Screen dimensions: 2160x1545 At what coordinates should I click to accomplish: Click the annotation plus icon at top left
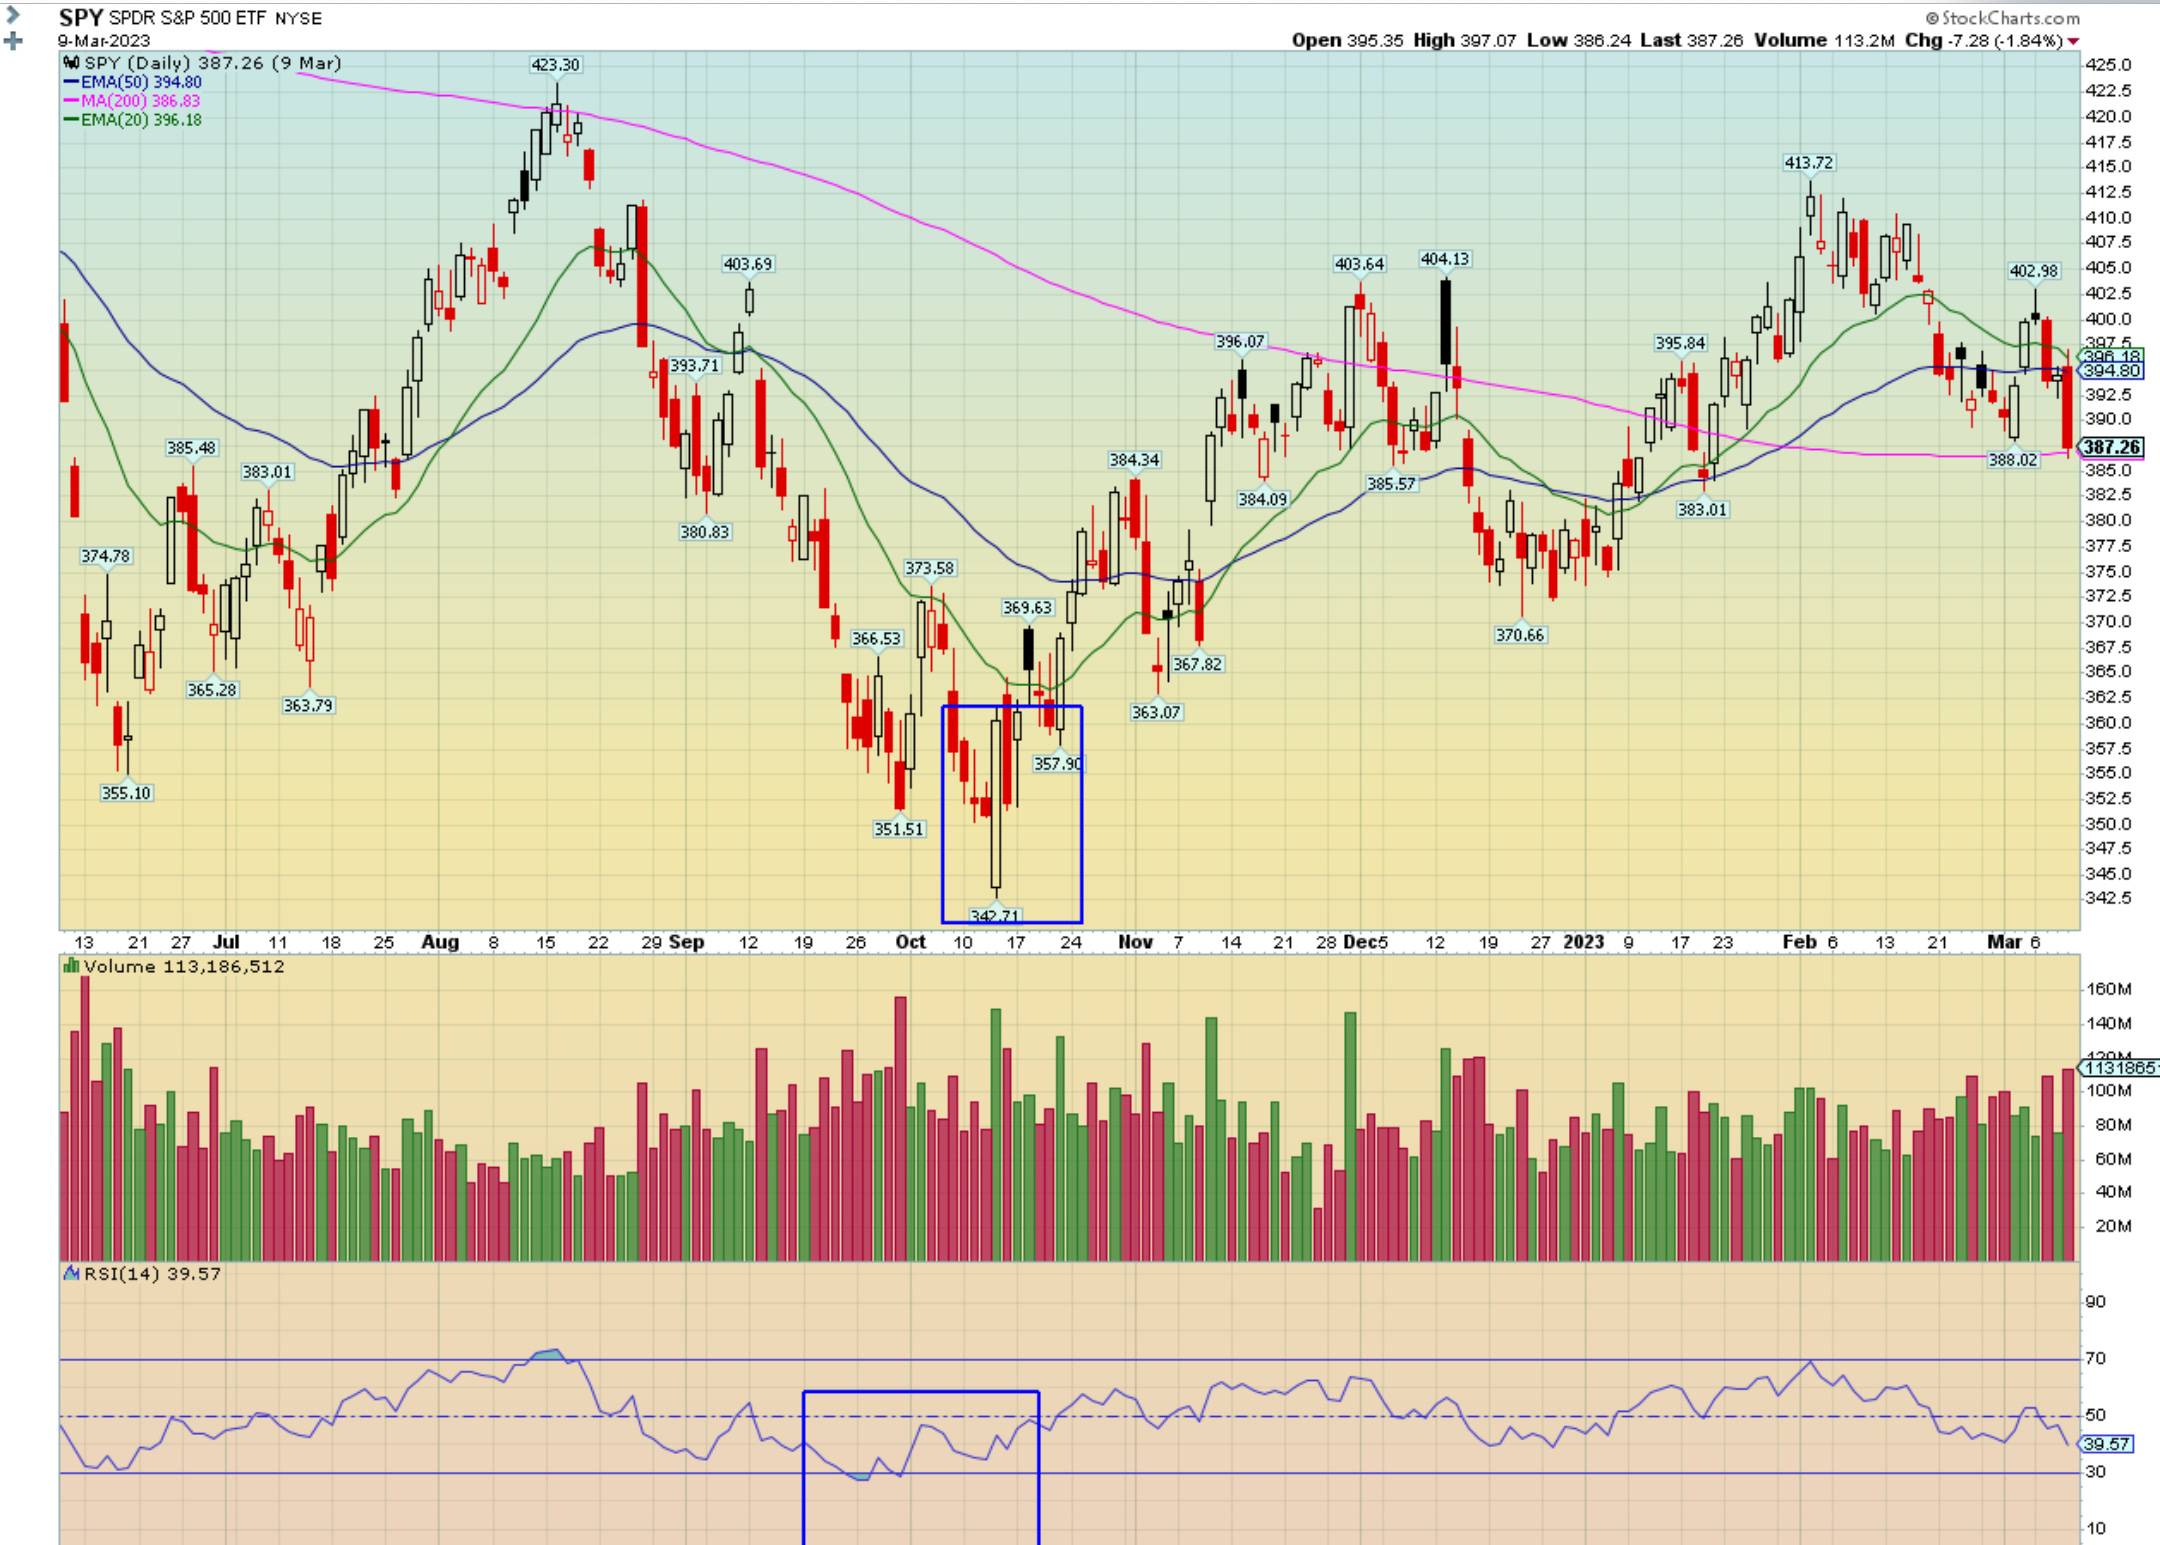(12, 41)
